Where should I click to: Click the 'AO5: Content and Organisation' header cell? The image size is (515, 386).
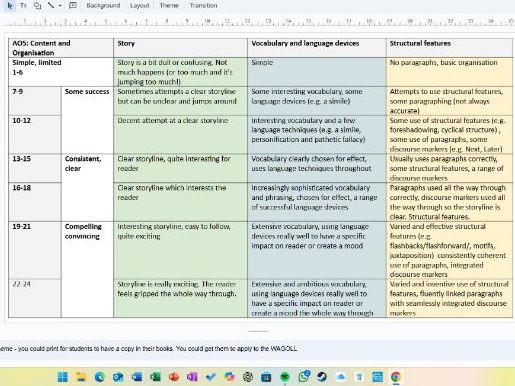(x=61, y=48)
